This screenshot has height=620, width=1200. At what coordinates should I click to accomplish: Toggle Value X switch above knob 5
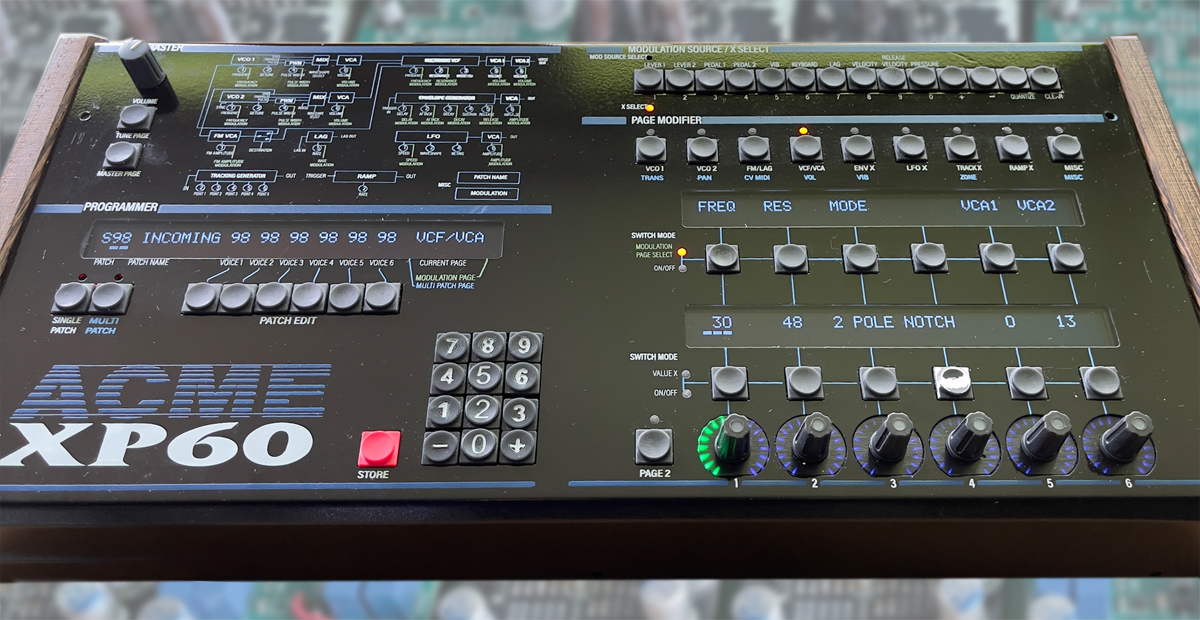point(1026,381)
